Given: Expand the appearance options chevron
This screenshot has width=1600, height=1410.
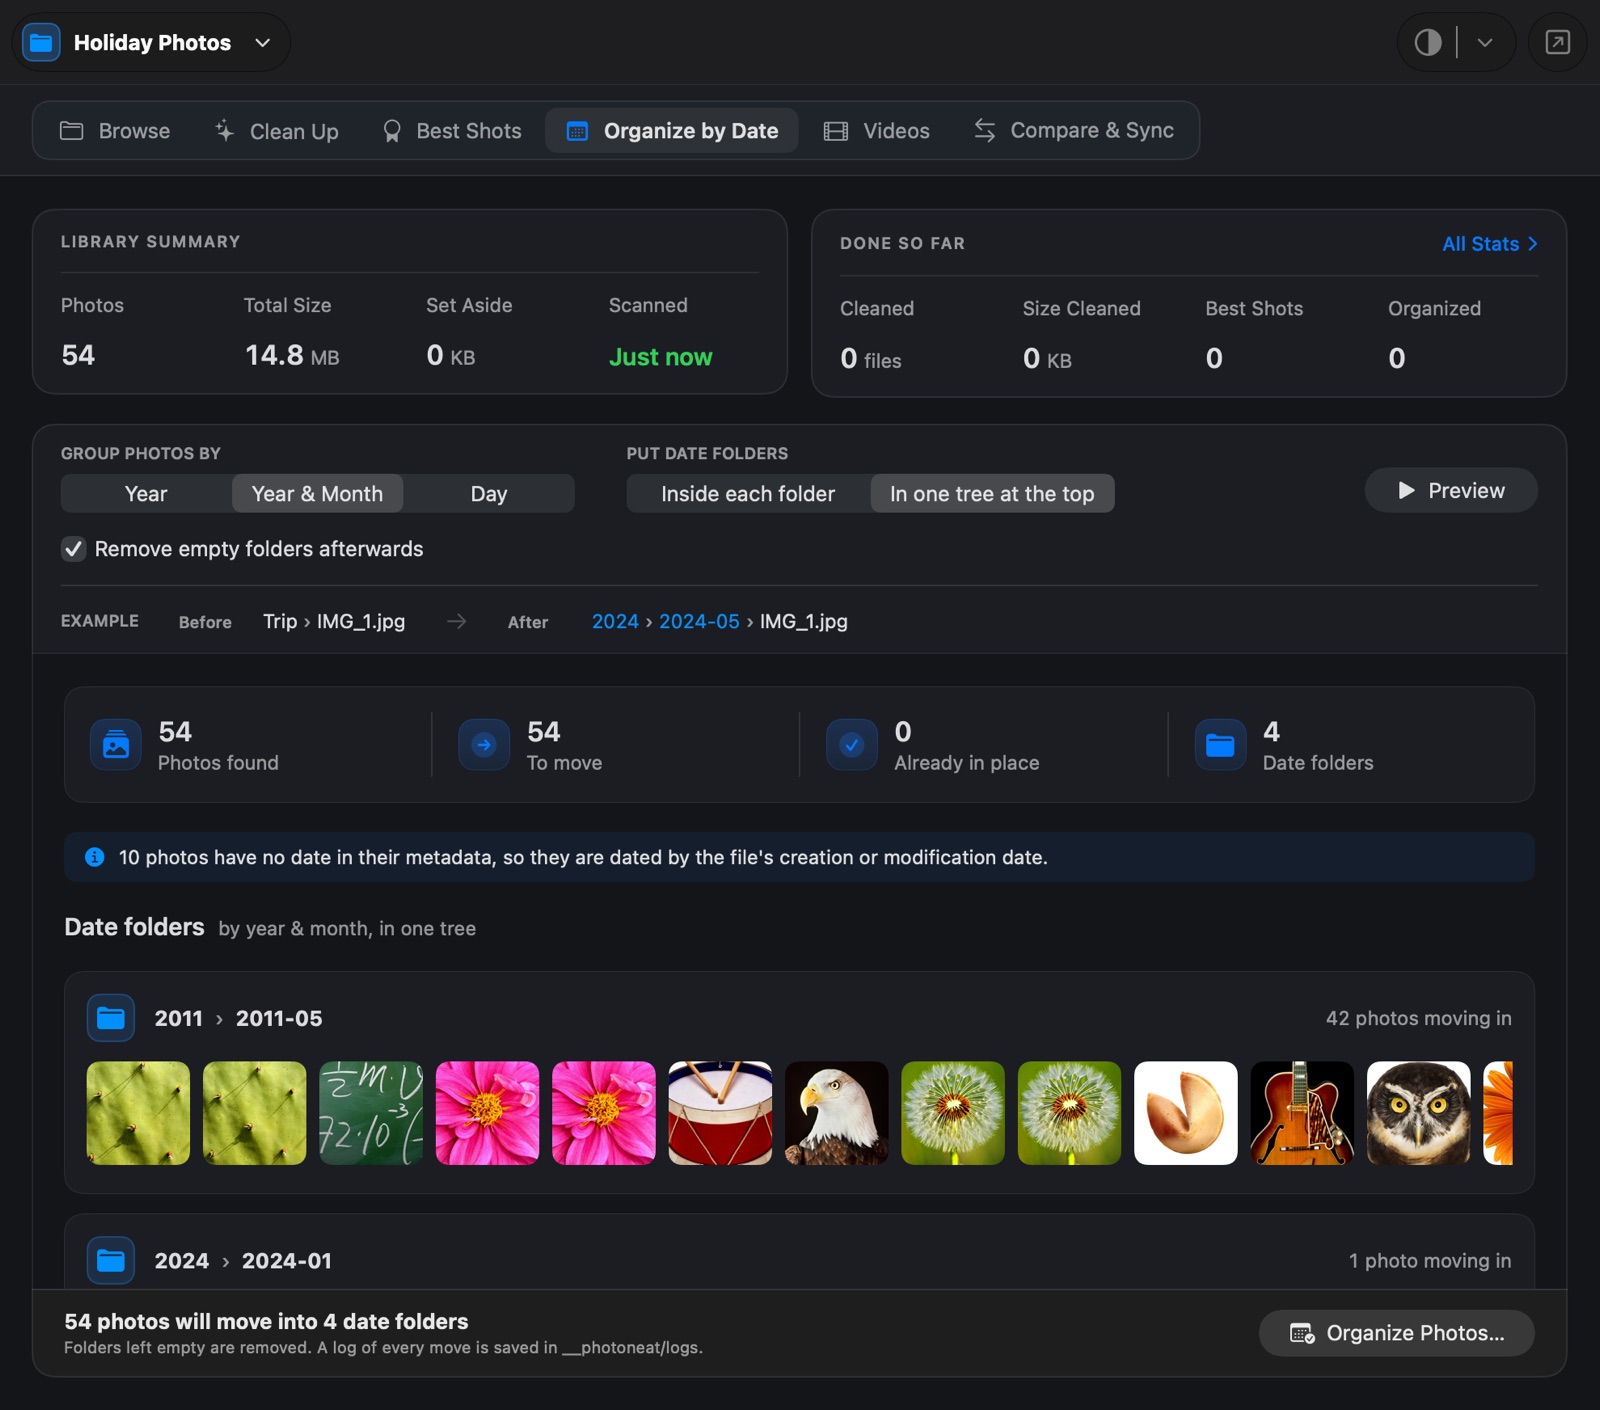Looking at the screenshot, I should pos(1485,42).
